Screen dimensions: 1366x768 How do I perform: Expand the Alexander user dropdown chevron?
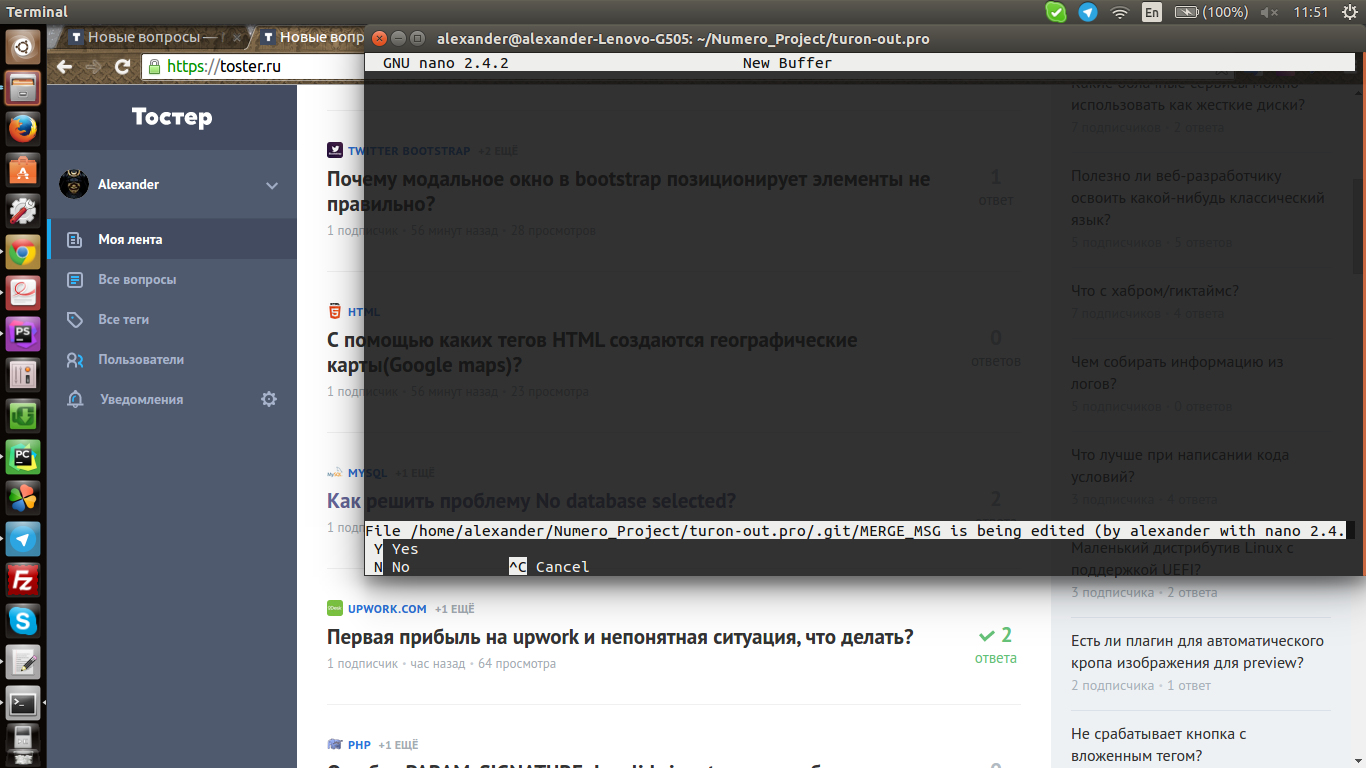(x=271, y=185)
